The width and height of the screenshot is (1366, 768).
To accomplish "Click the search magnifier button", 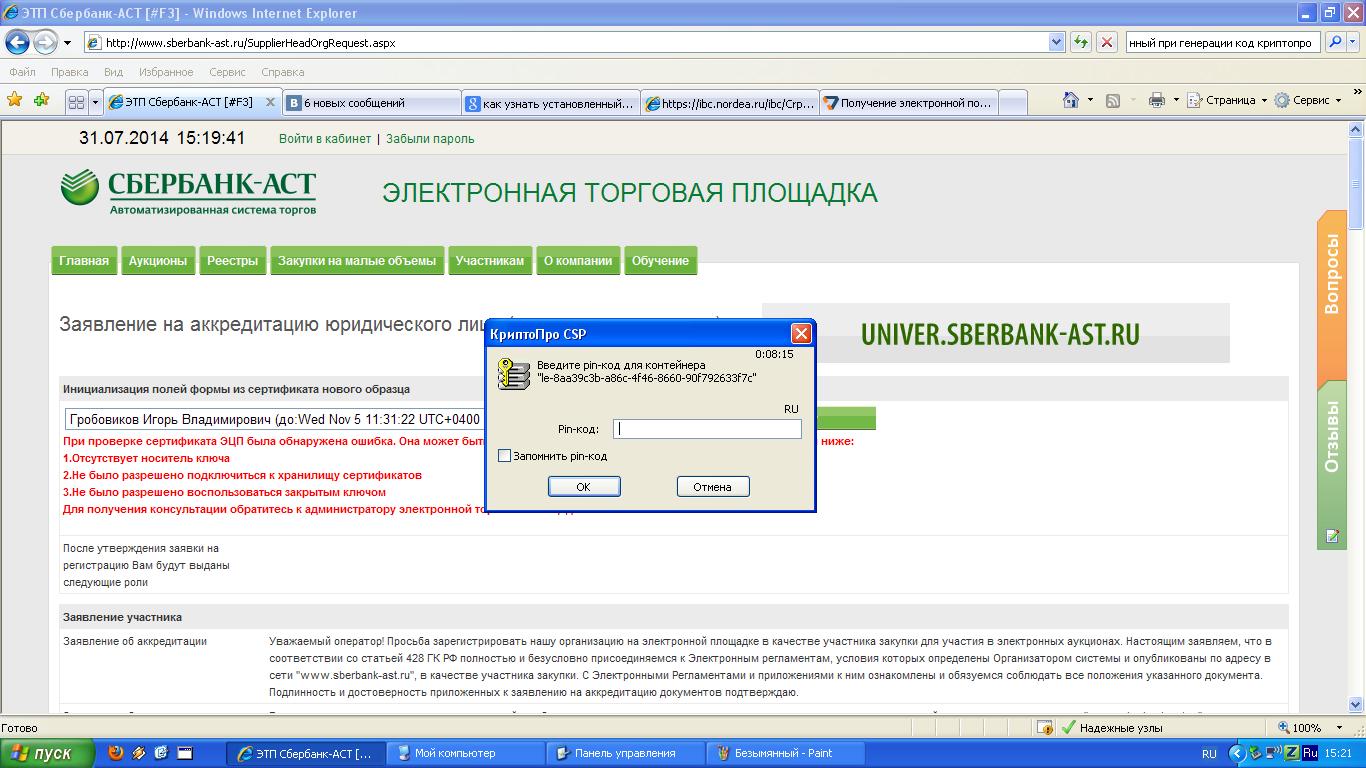I will pos(1334,42).
